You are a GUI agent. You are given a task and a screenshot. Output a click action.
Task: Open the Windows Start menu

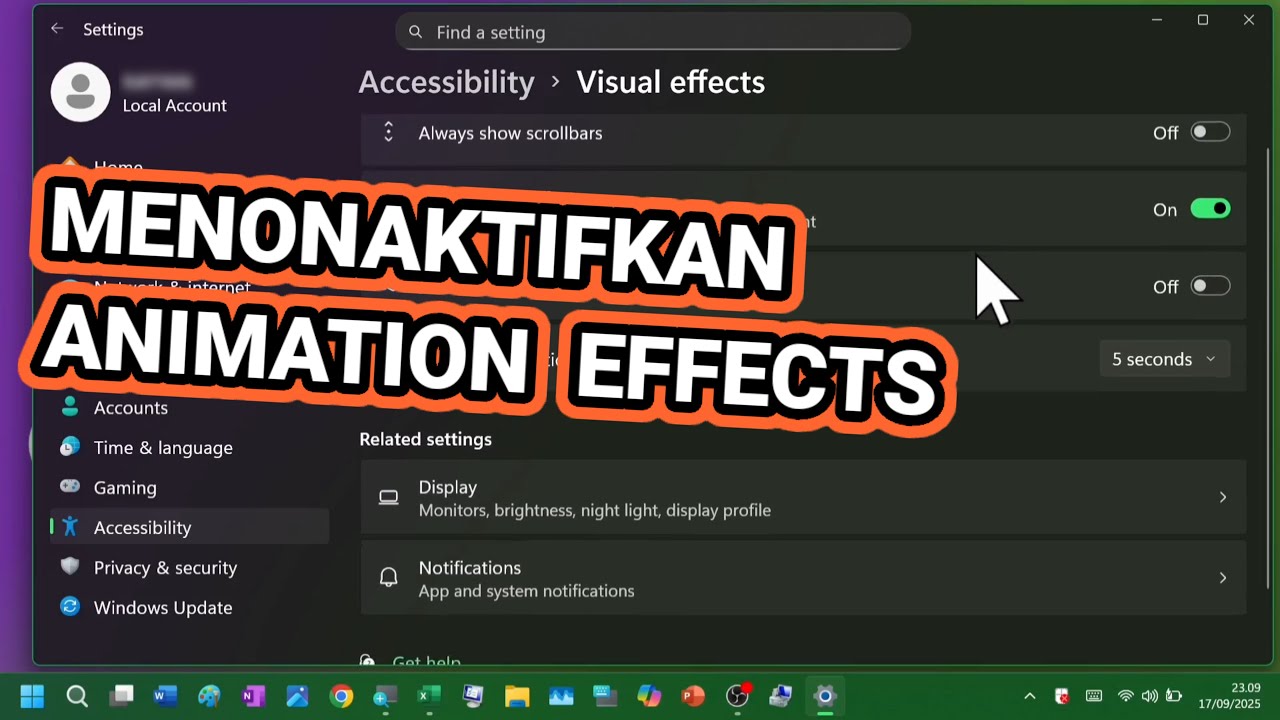(32, 696)
